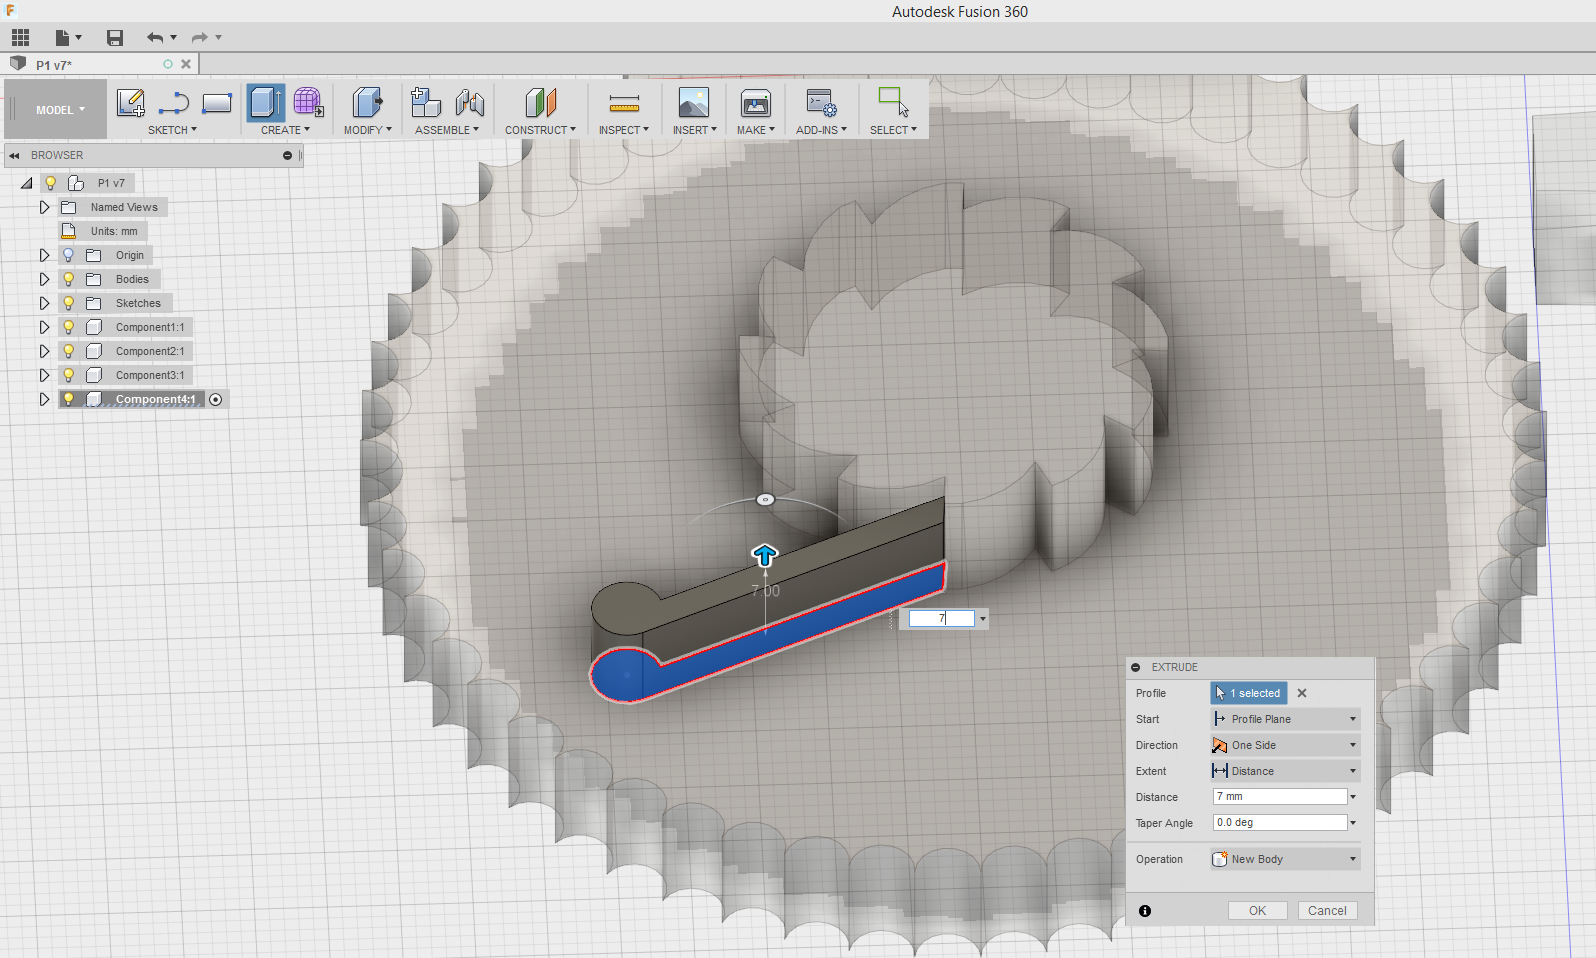
Task: Click the Distance 7 mm input field
Action: click(x=1280, y=797)
